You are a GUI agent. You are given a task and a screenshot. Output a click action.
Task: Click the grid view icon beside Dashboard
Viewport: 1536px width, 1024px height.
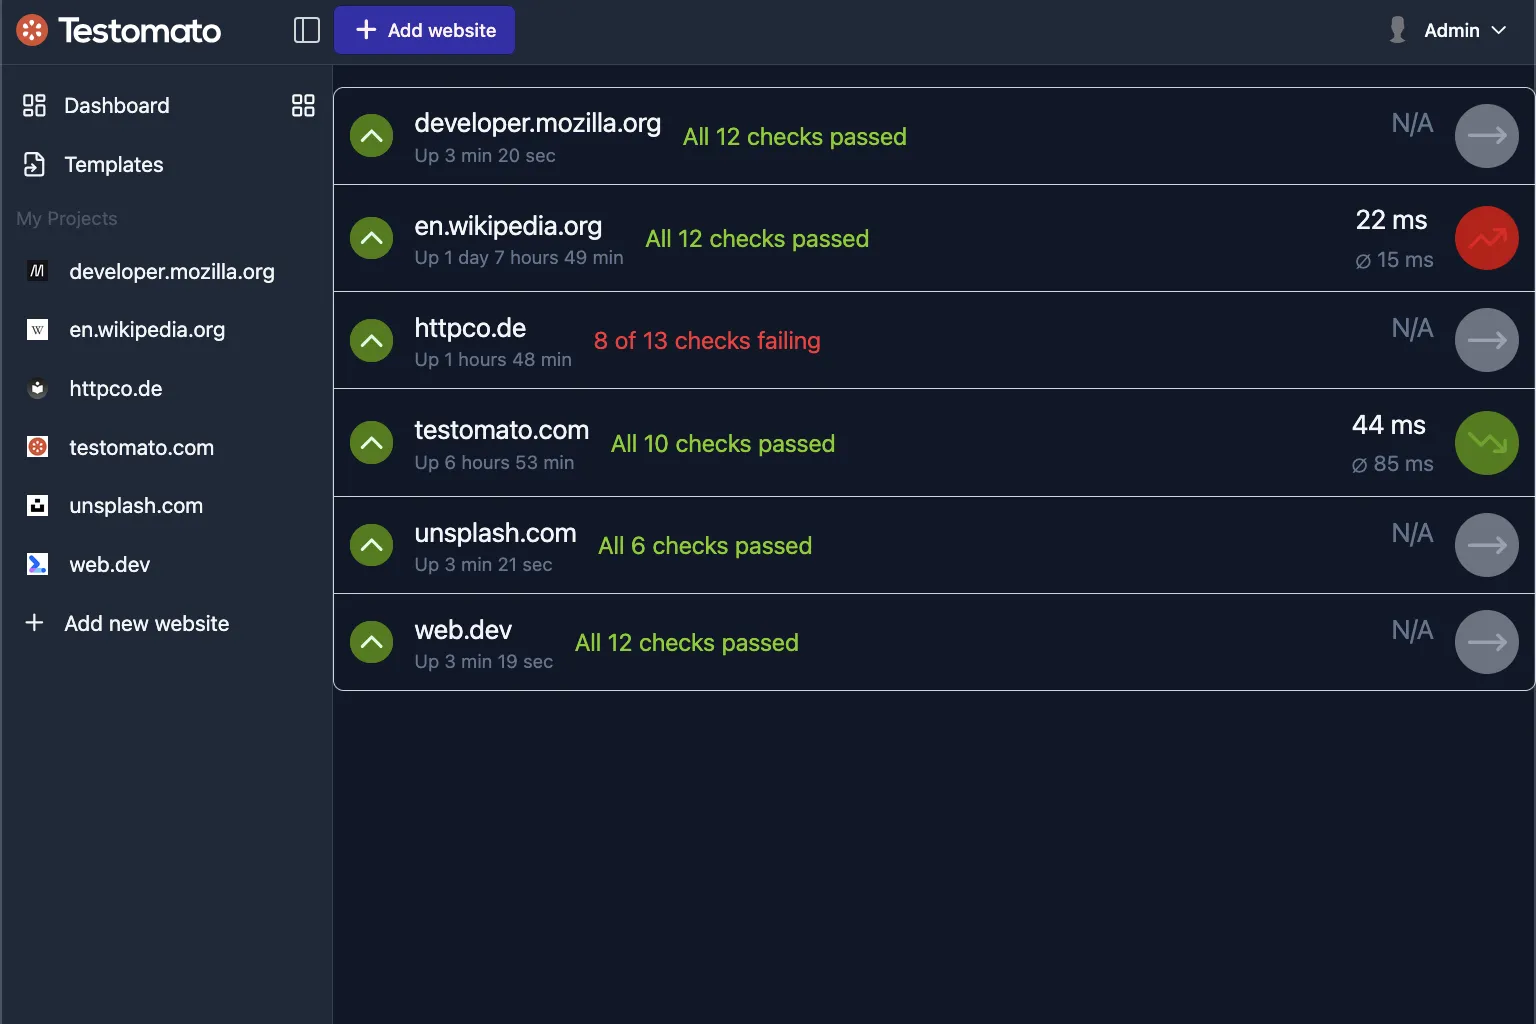coord(303,105)
